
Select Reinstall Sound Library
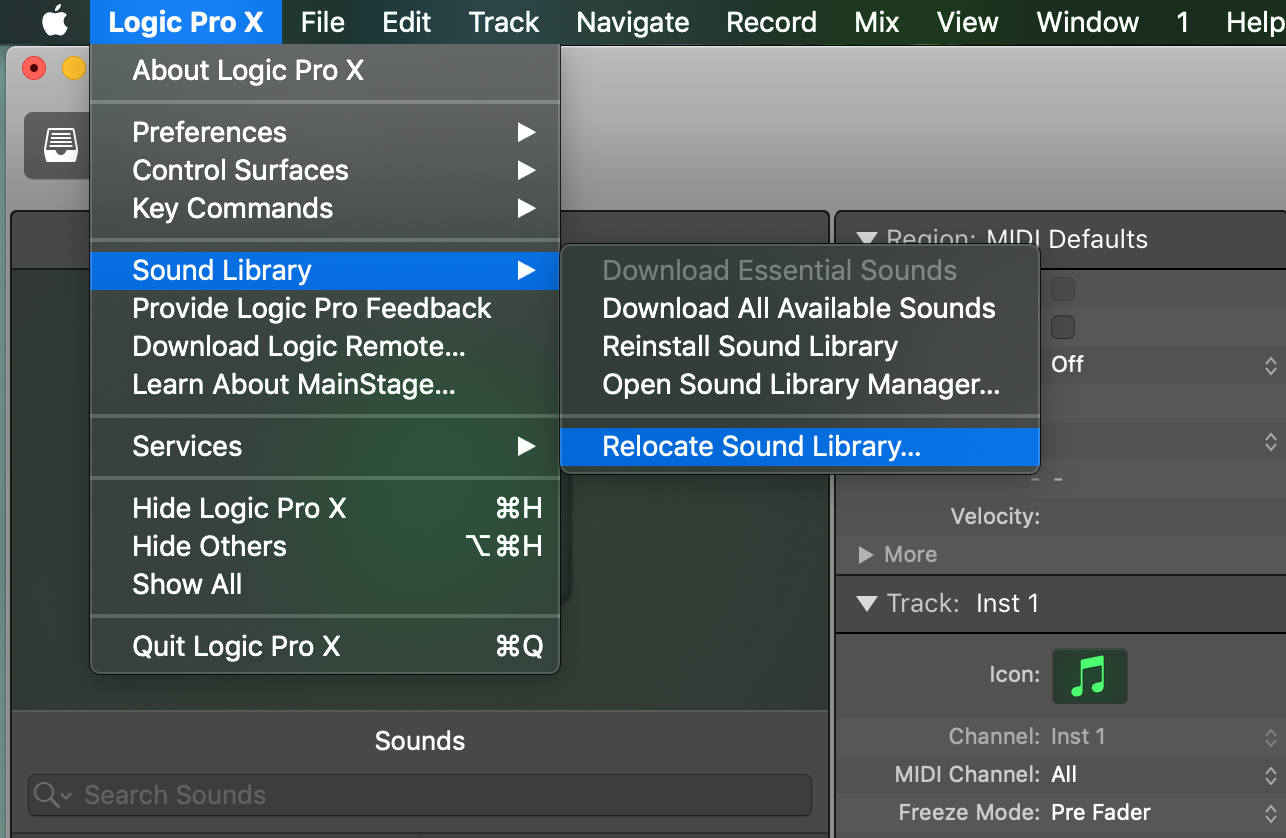pyautogui.click(x=800, y=346)
